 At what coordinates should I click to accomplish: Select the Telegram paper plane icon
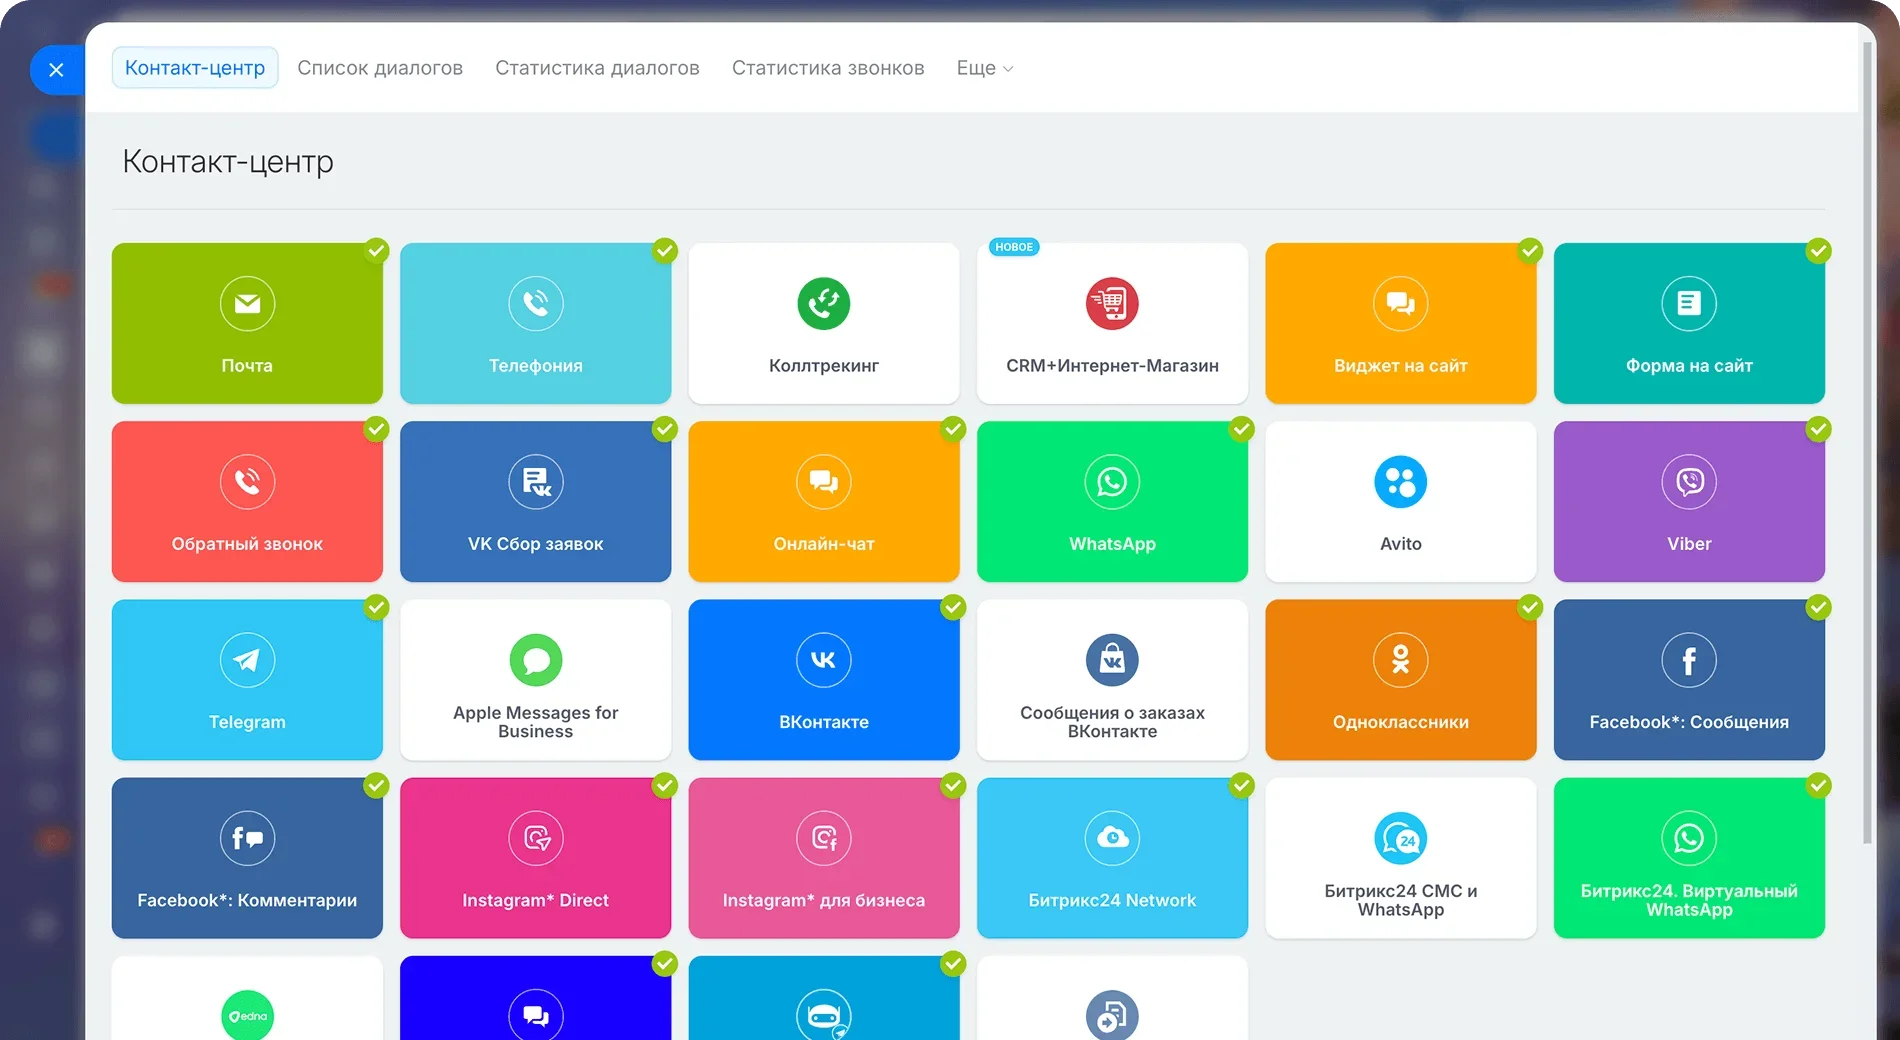point(247,660)
